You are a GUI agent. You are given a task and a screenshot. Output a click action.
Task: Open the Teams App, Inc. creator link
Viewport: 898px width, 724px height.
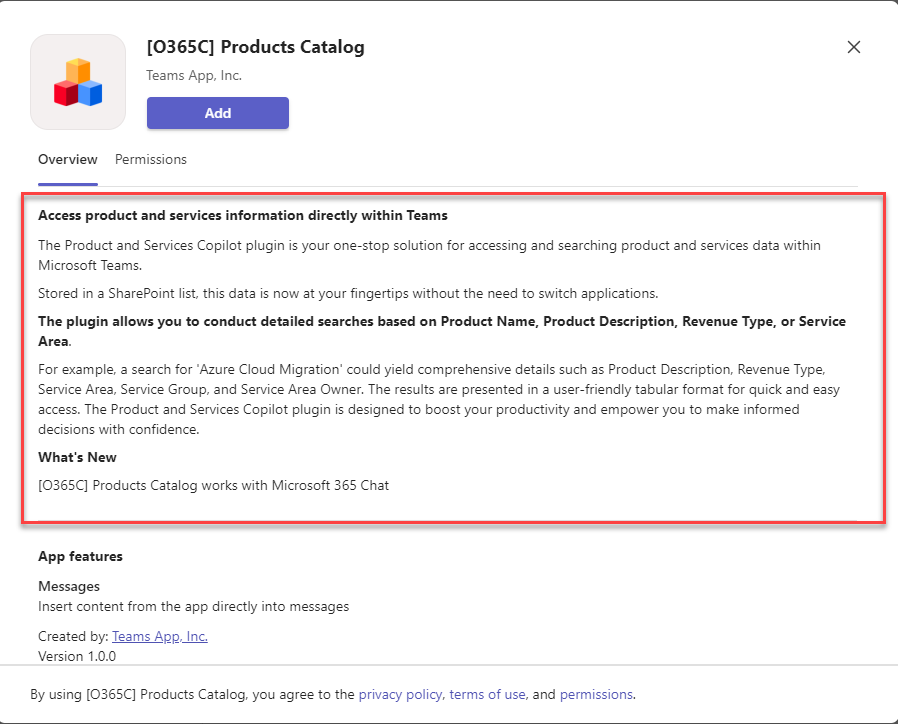point(160,636)
